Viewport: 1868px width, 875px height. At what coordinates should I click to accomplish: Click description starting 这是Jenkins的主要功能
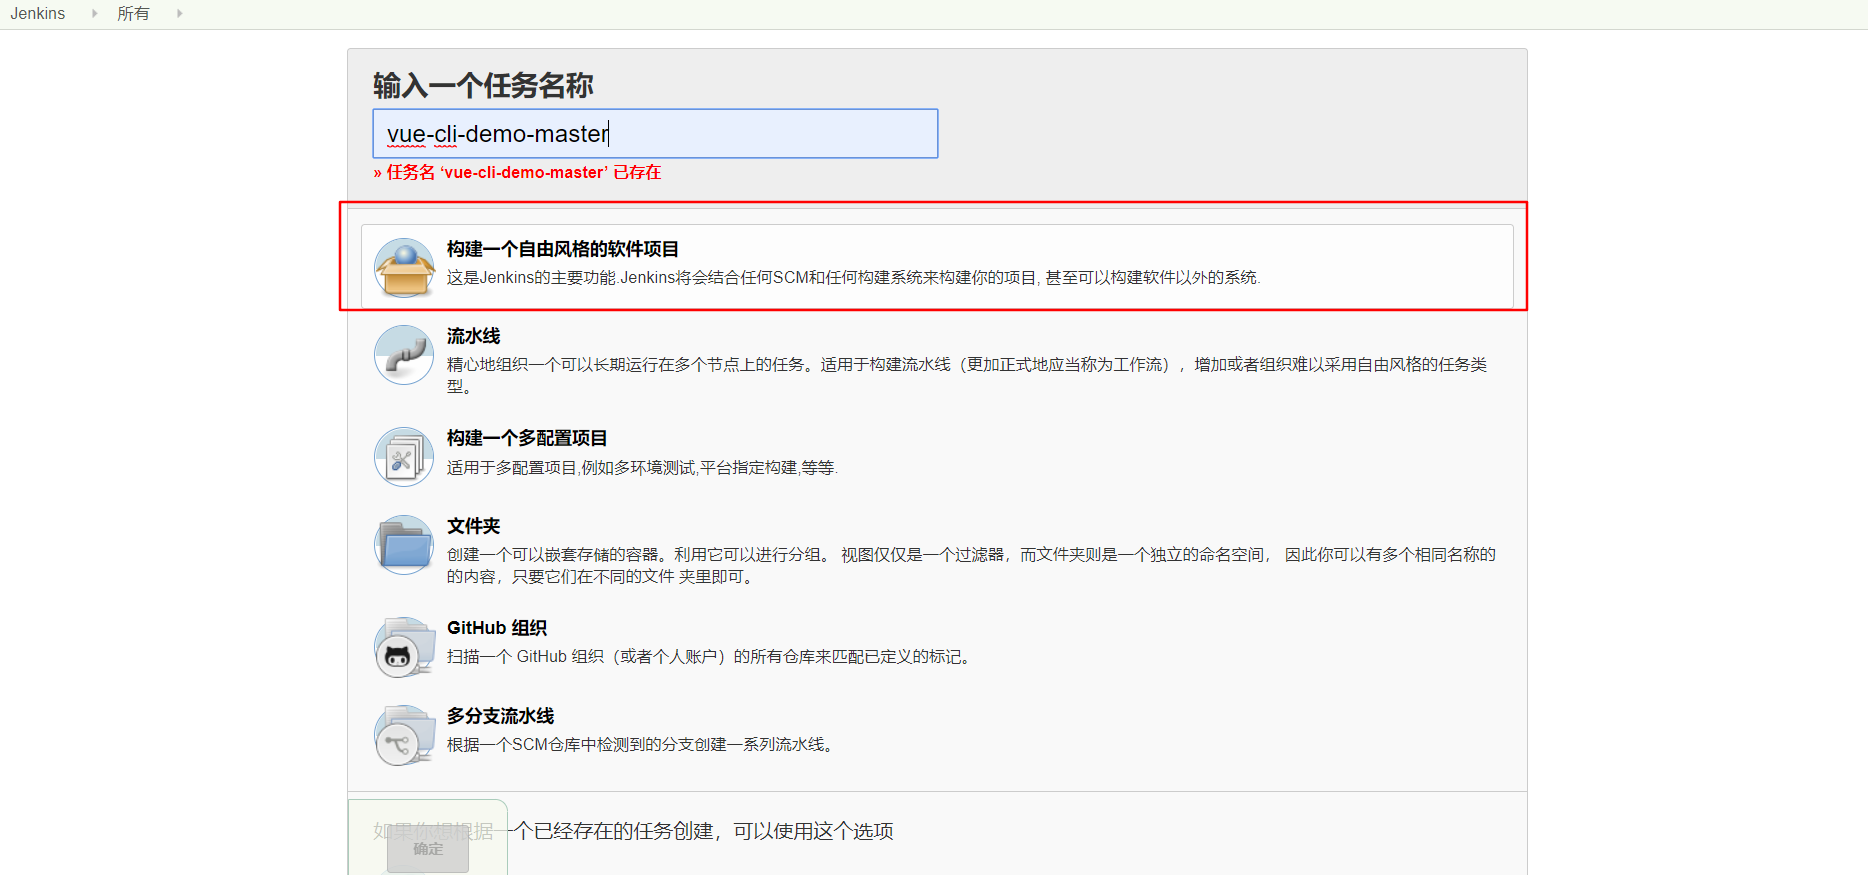[854, 278]
